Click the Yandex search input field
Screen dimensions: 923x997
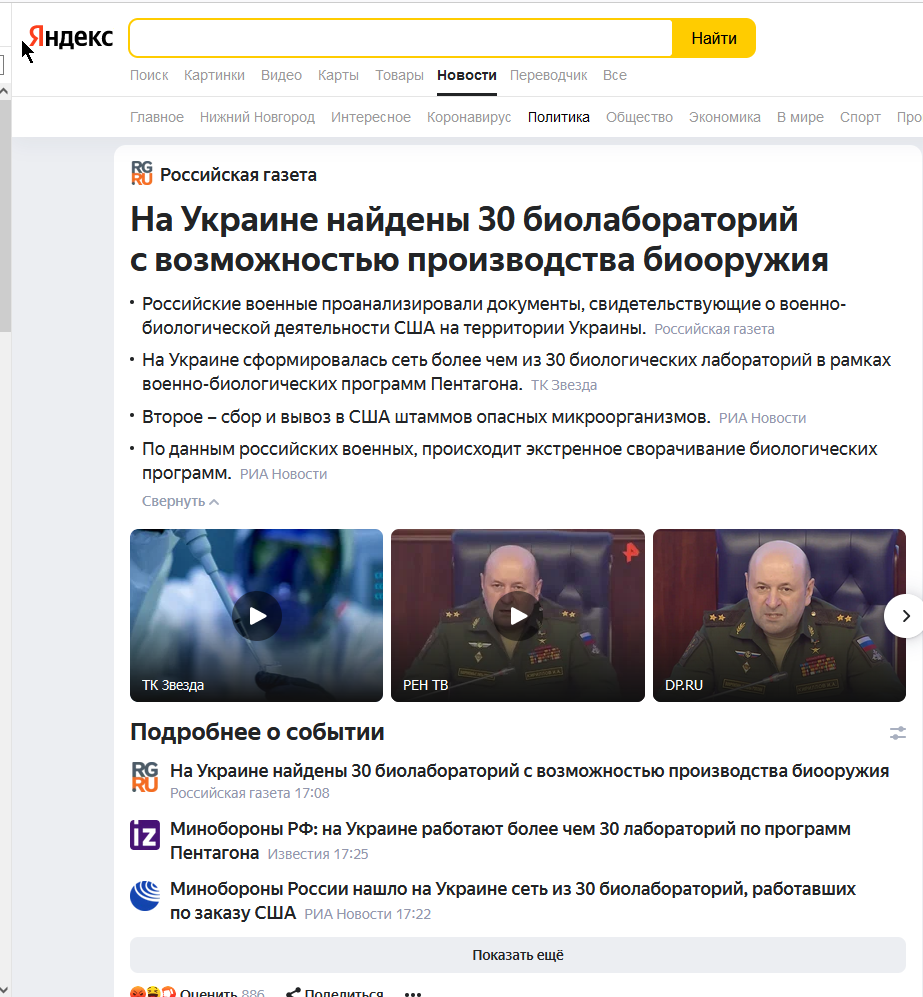(400, 38)
